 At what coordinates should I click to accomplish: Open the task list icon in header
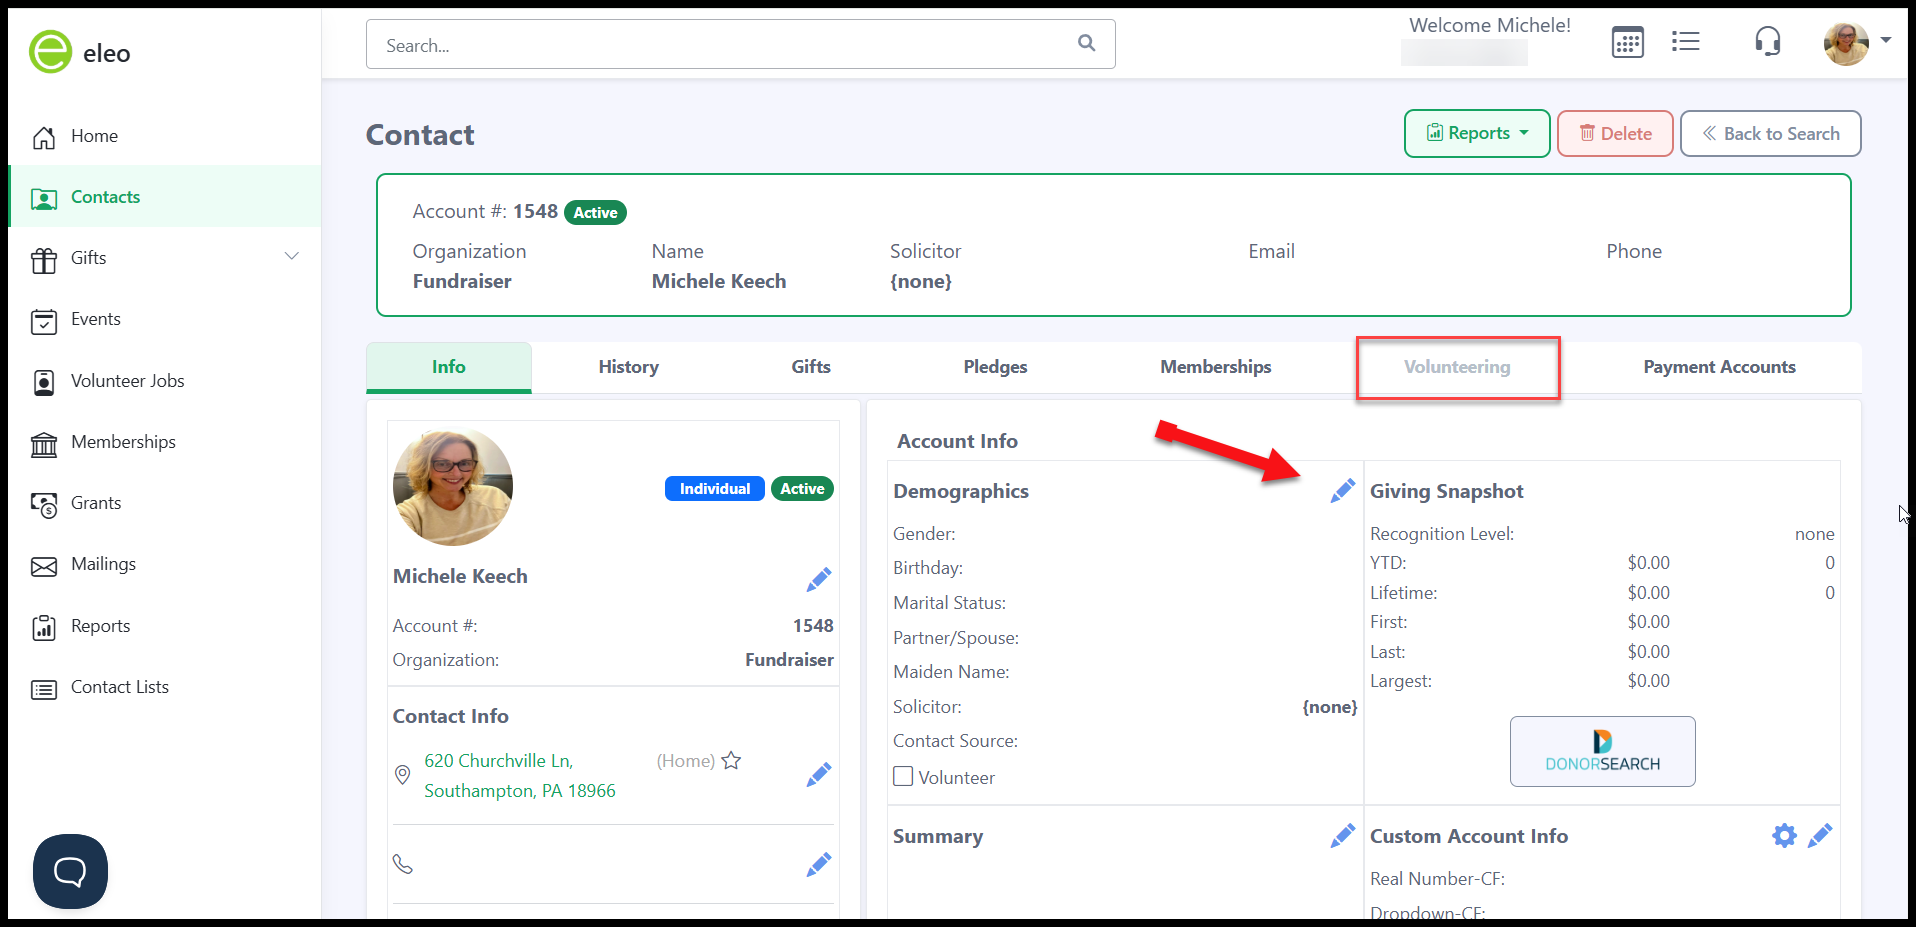click(x=1686, y=42)
